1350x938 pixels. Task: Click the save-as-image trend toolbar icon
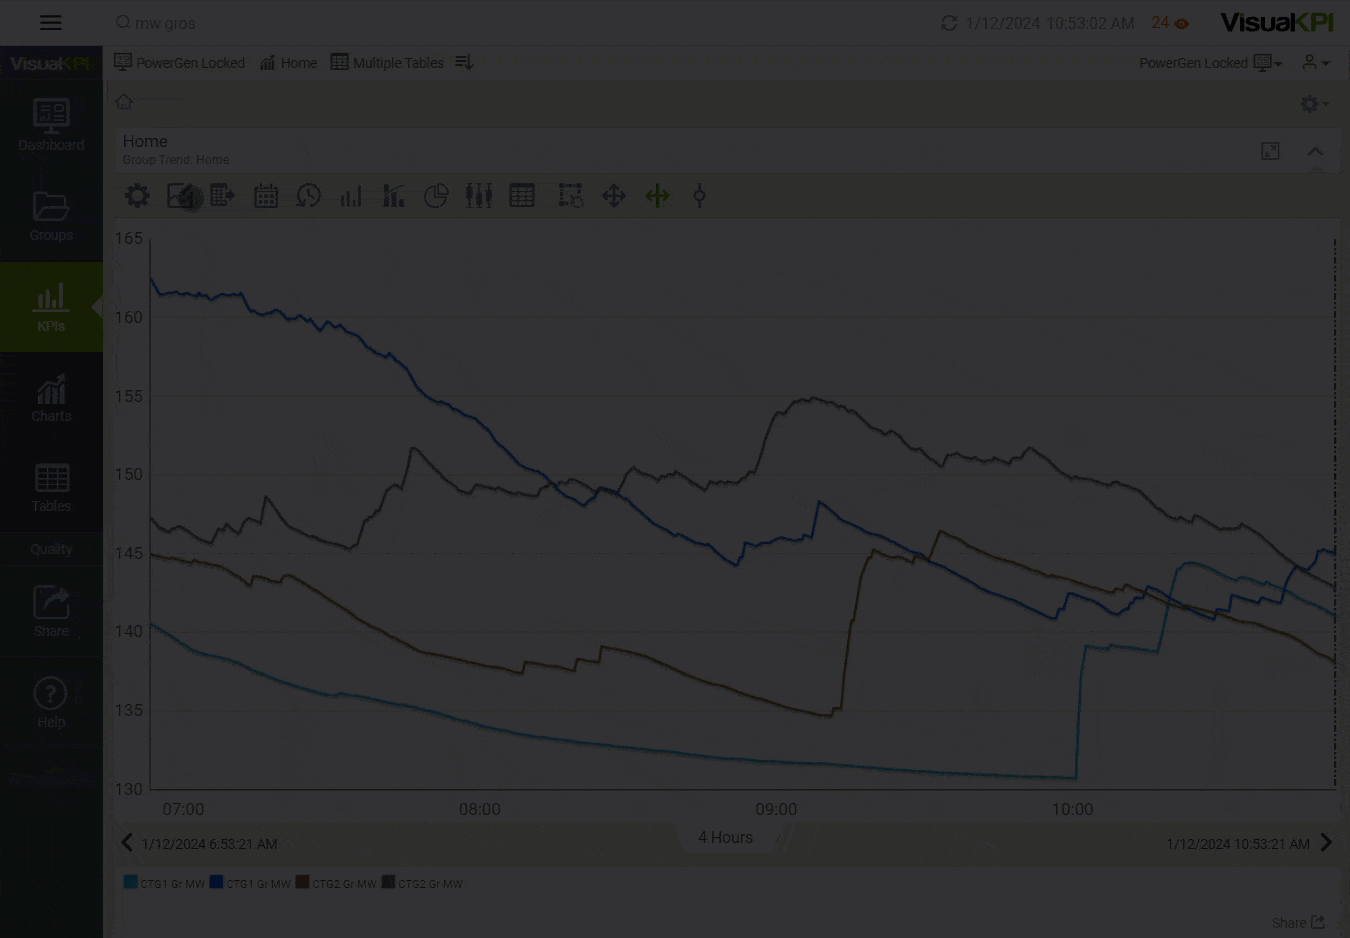181,196
